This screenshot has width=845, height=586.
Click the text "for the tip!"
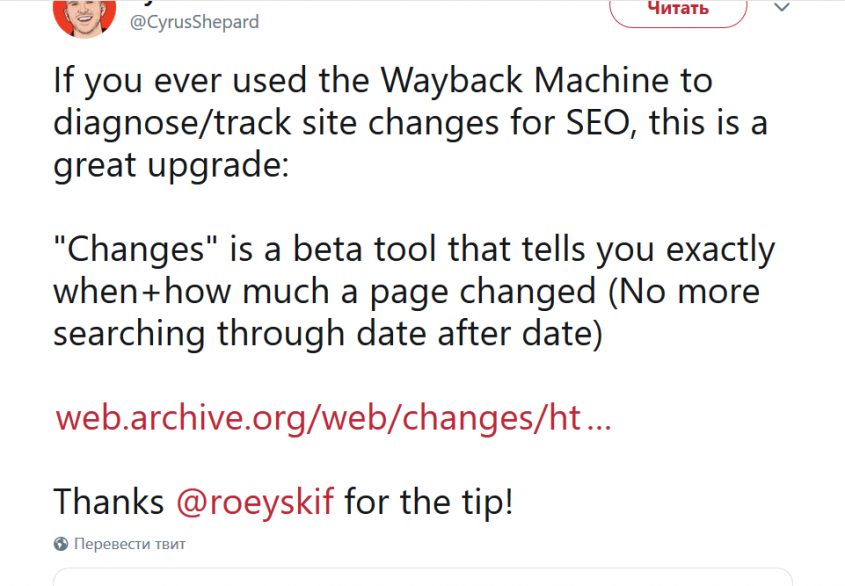(x=428, y=499)
